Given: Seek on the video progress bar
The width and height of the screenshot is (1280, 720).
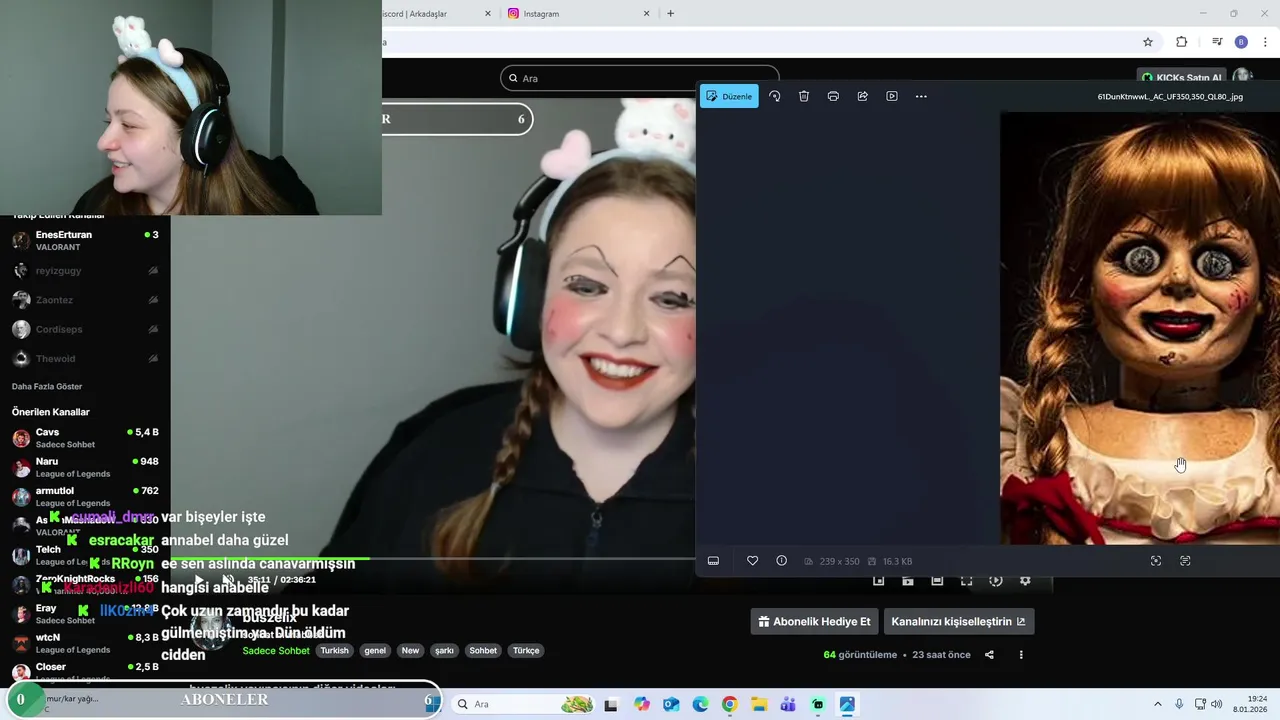Looking at the screenshot, I should pyautogui.click(x=433, y=559).
